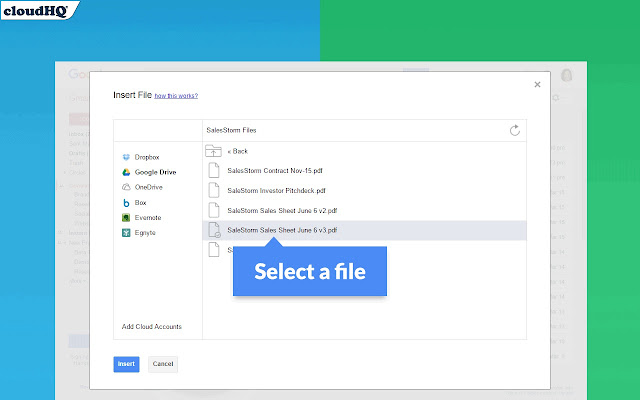
Task: Click the Cancel button
Action: (x=163, y=364)
